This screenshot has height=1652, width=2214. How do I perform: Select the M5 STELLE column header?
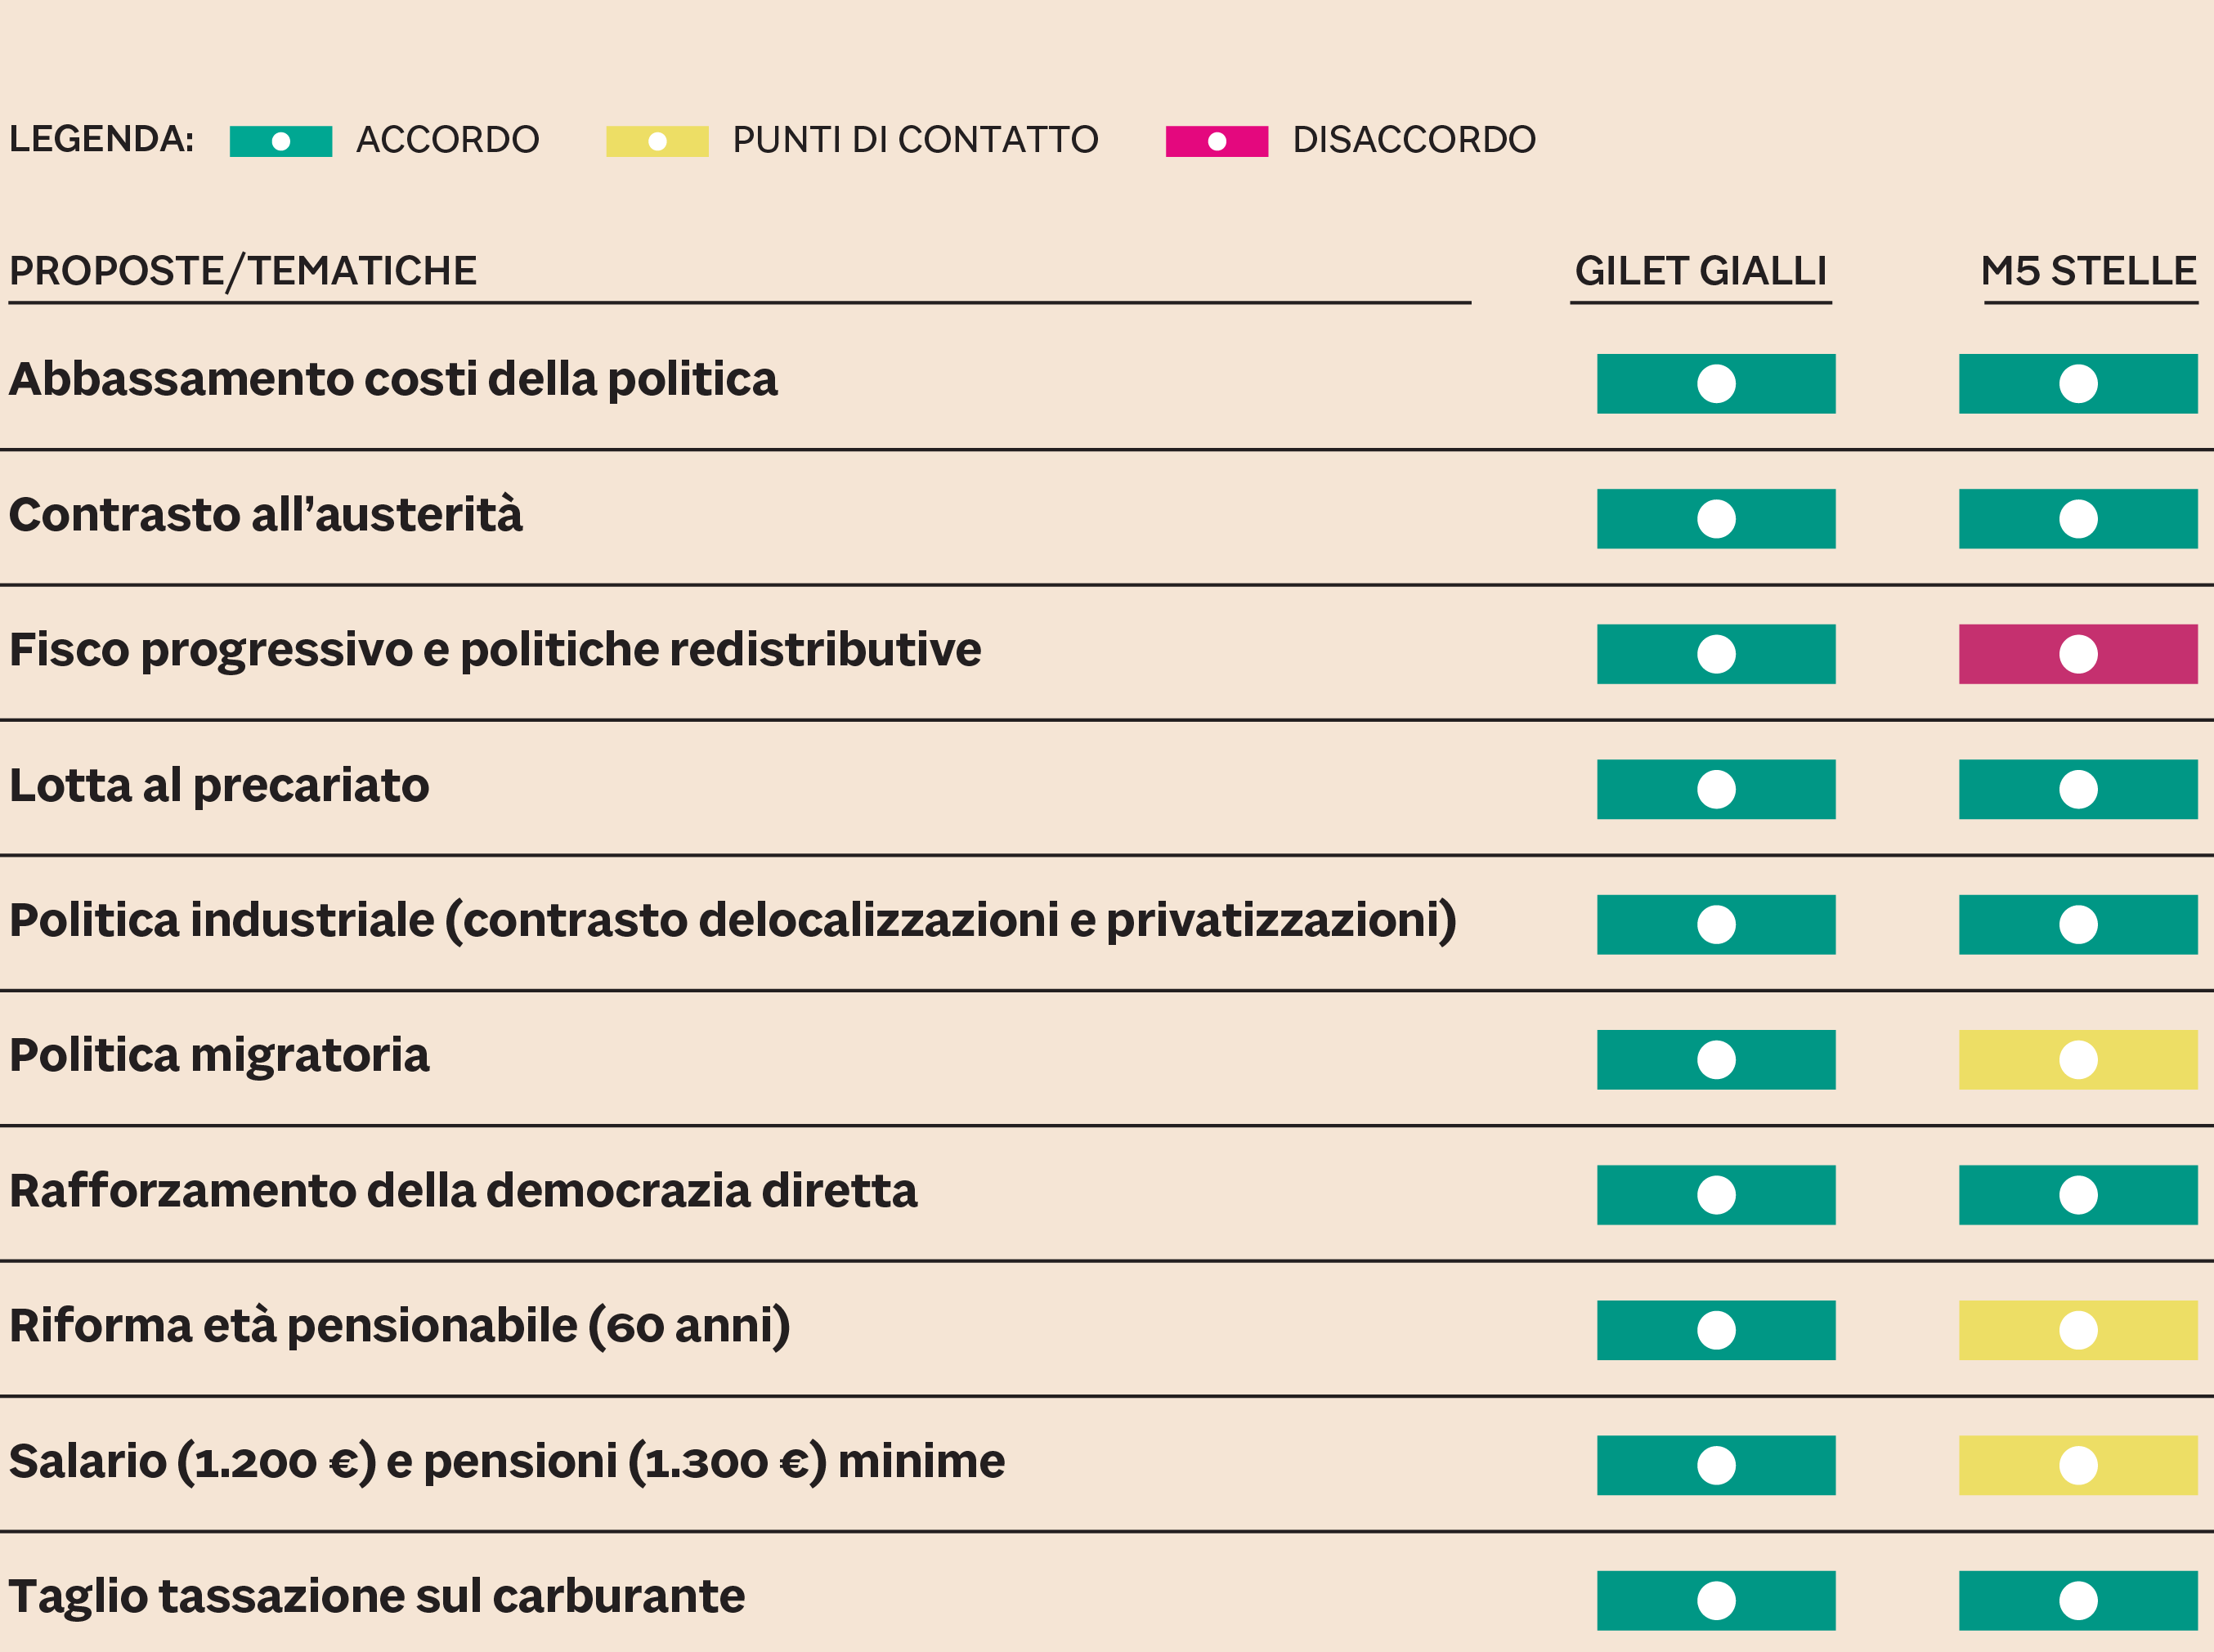point(2088,271)
